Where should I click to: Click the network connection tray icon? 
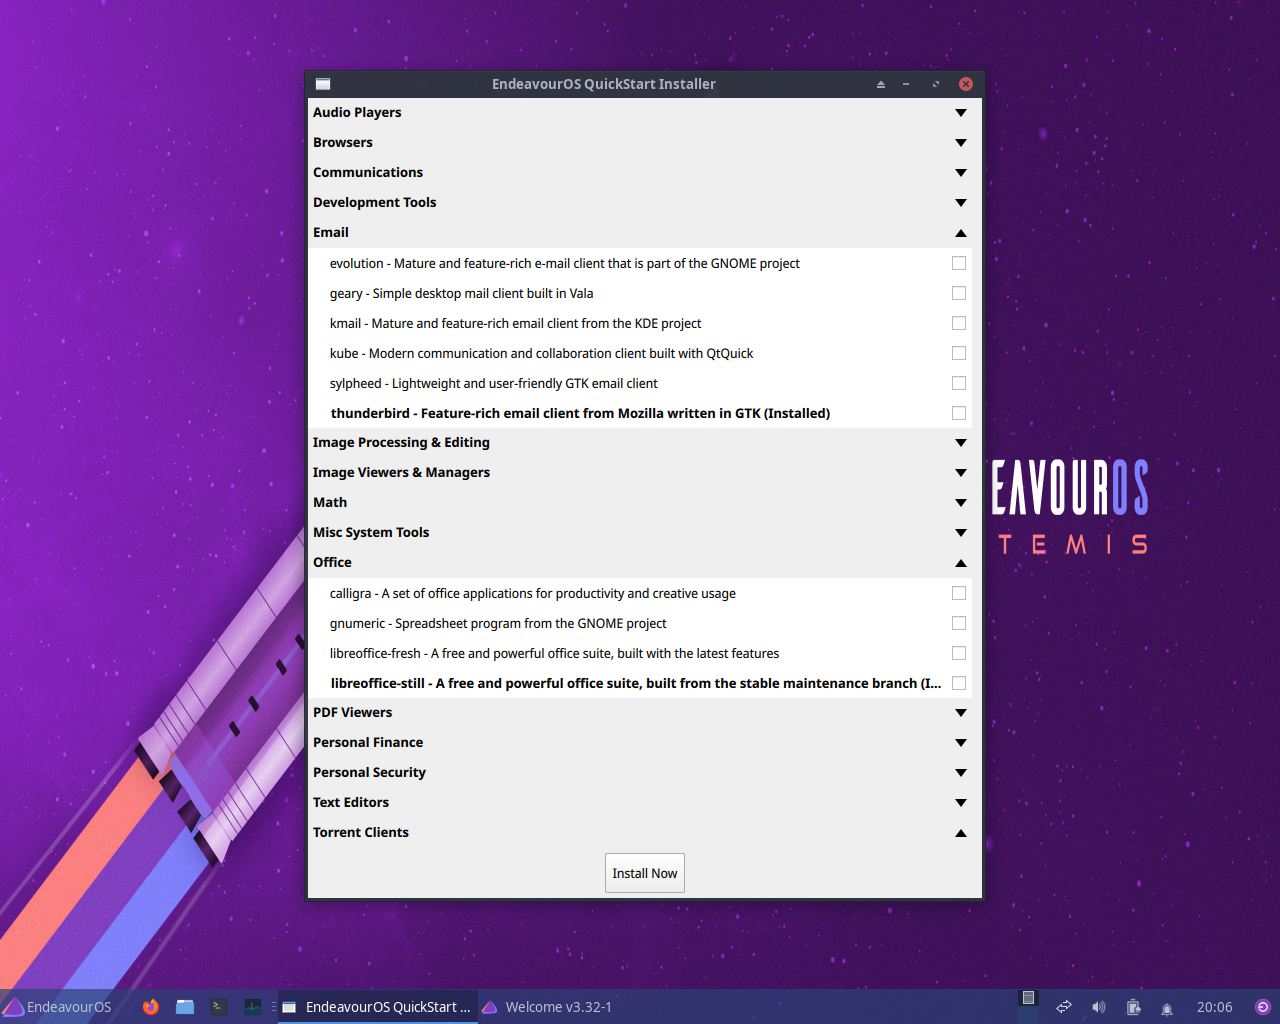click(x=1064, y=1007)
